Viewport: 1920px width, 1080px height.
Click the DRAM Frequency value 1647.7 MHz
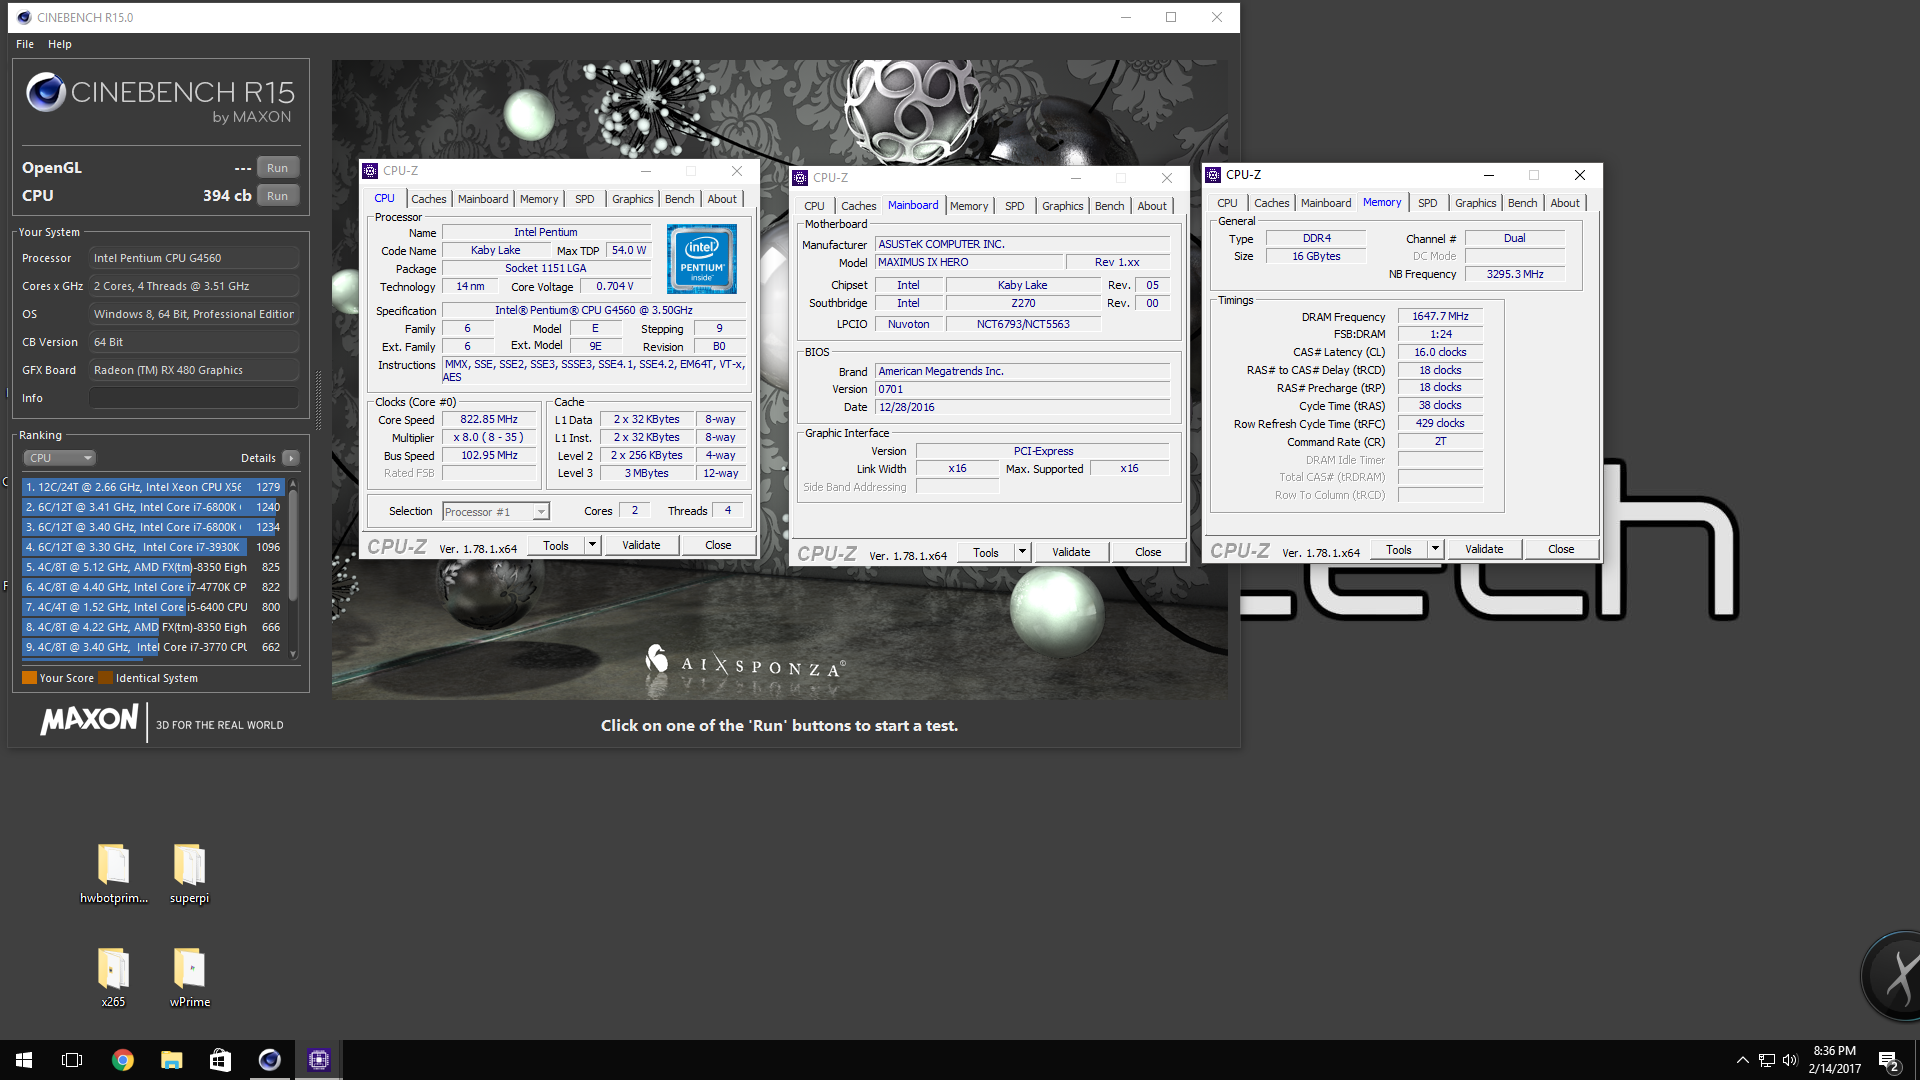pos(1440,316)
